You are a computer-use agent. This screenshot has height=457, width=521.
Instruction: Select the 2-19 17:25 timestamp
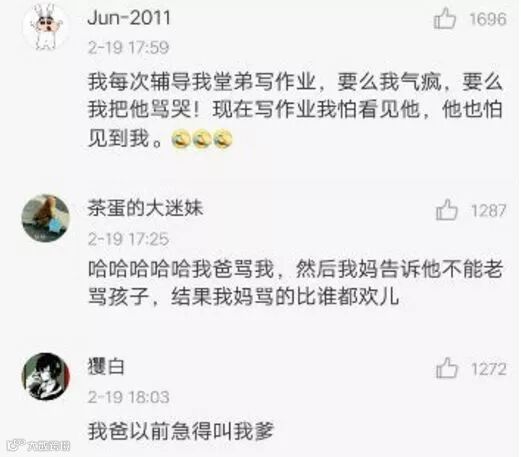[129, 239]
